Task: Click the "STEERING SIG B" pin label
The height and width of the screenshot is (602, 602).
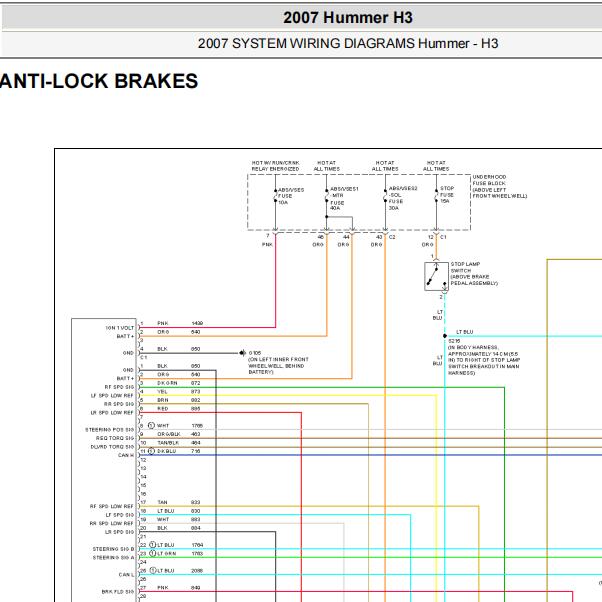Action: [113, 549]
